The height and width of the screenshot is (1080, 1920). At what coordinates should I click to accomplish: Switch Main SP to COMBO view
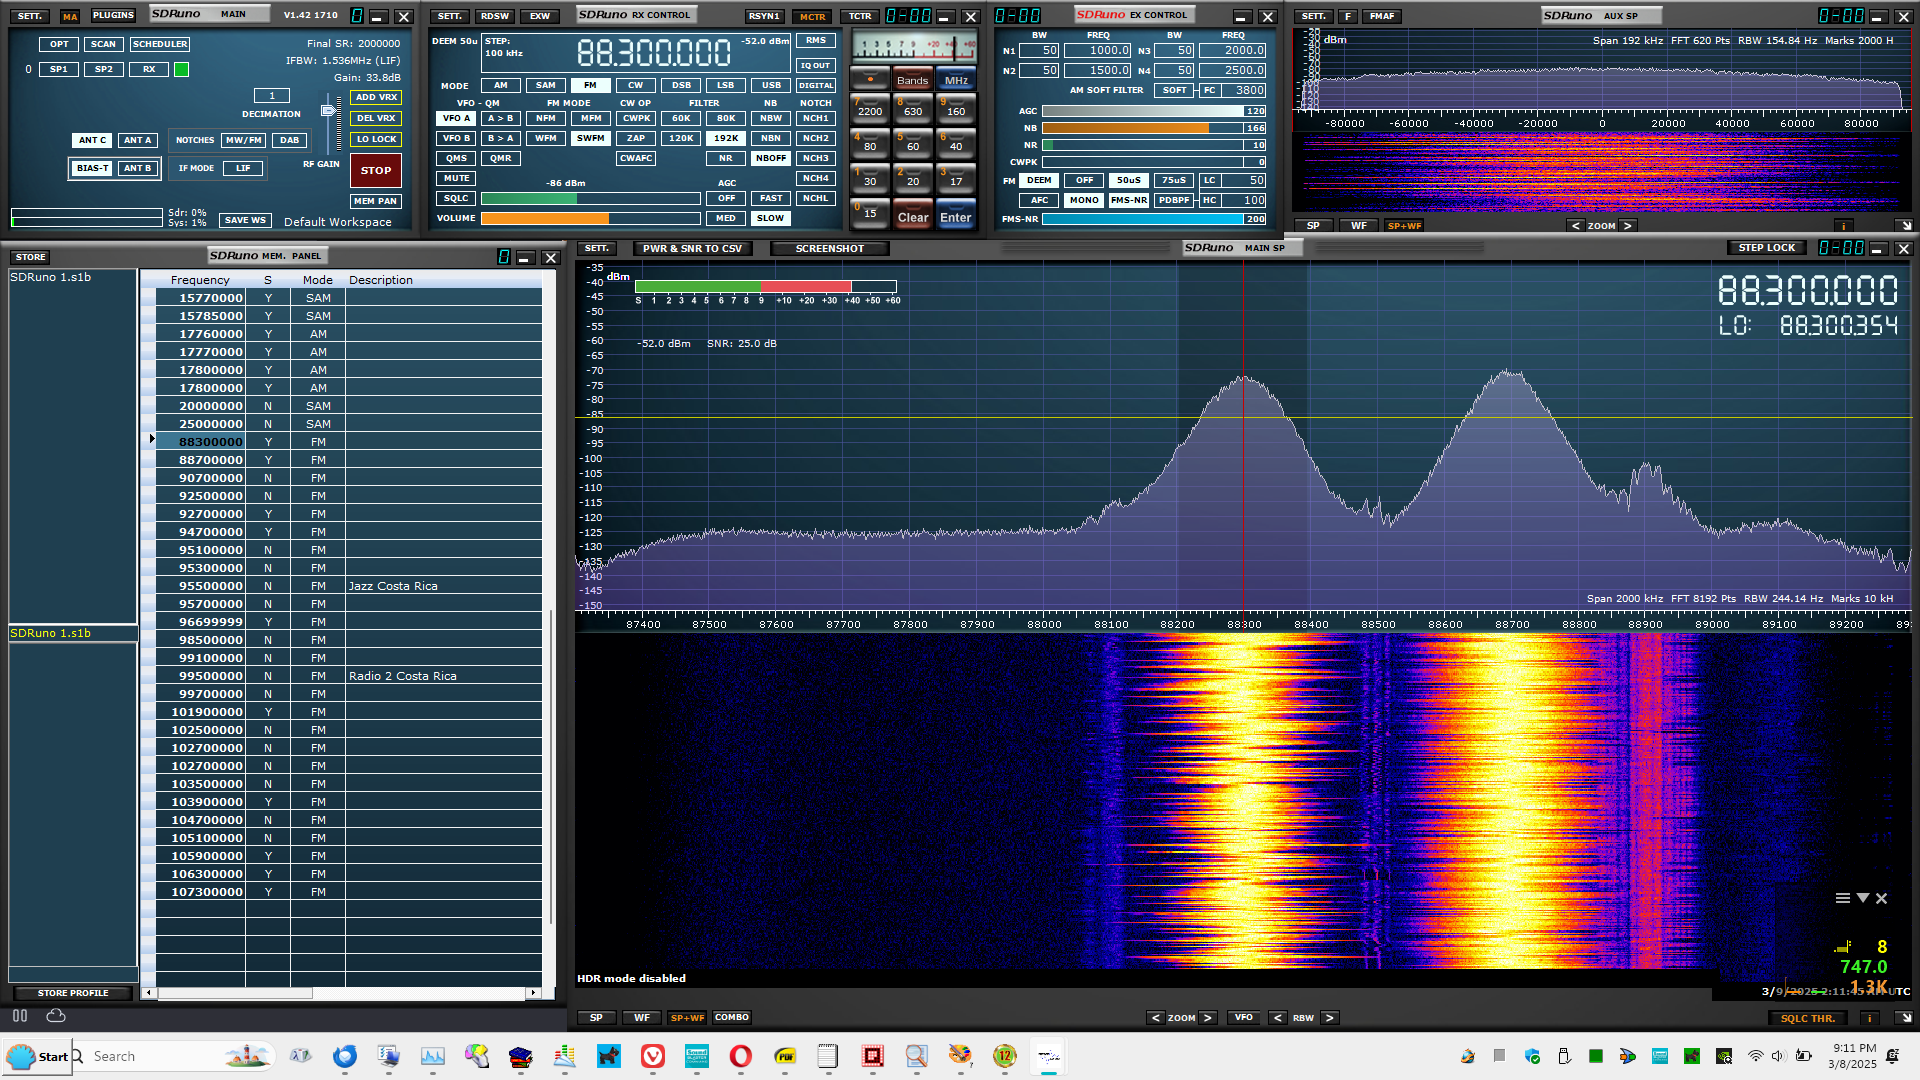tap(731, 1018)
